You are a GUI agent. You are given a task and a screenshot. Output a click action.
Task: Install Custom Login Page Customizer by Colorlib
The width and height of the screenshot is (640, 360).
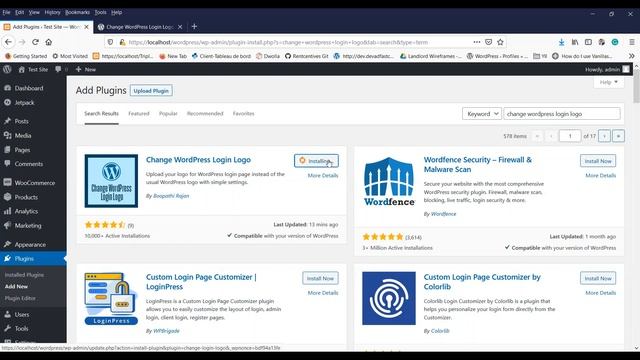(598, 278)
